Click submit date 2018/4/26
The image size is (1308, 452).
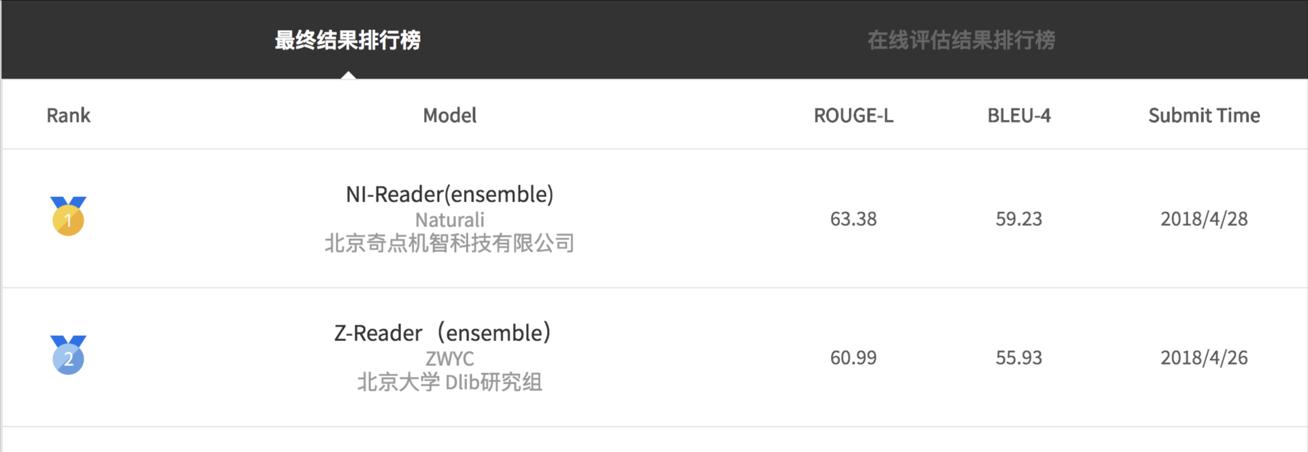pos(1204,358)
